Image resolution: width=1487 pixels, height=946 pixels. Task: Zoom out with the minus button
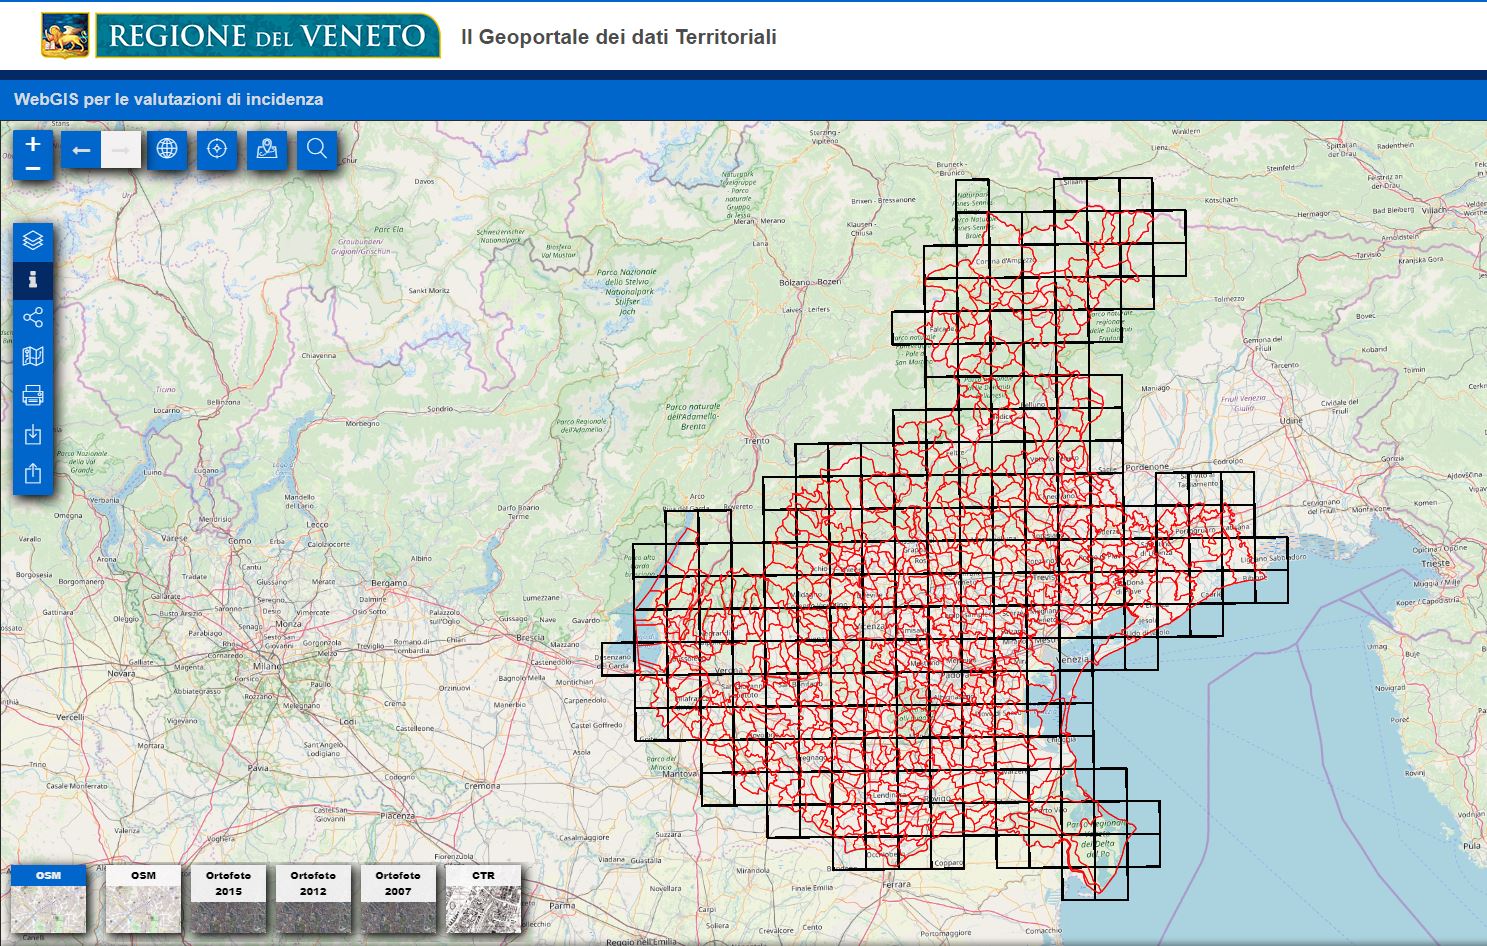click(33, 169)
